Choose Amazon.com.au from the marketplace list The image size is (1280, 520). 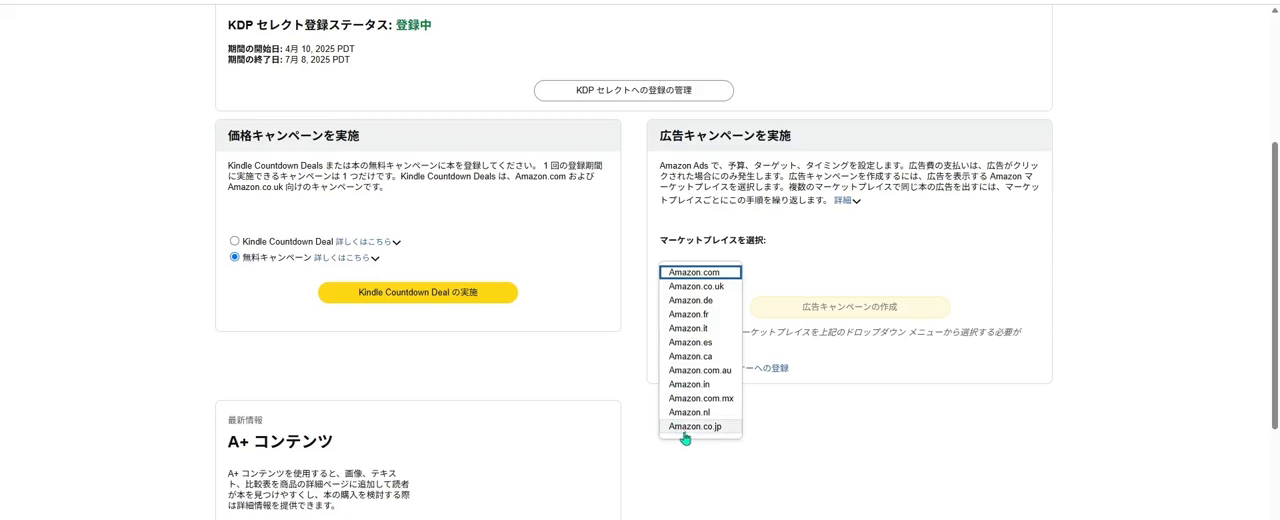pyautogui.click(x=700, y=370)
